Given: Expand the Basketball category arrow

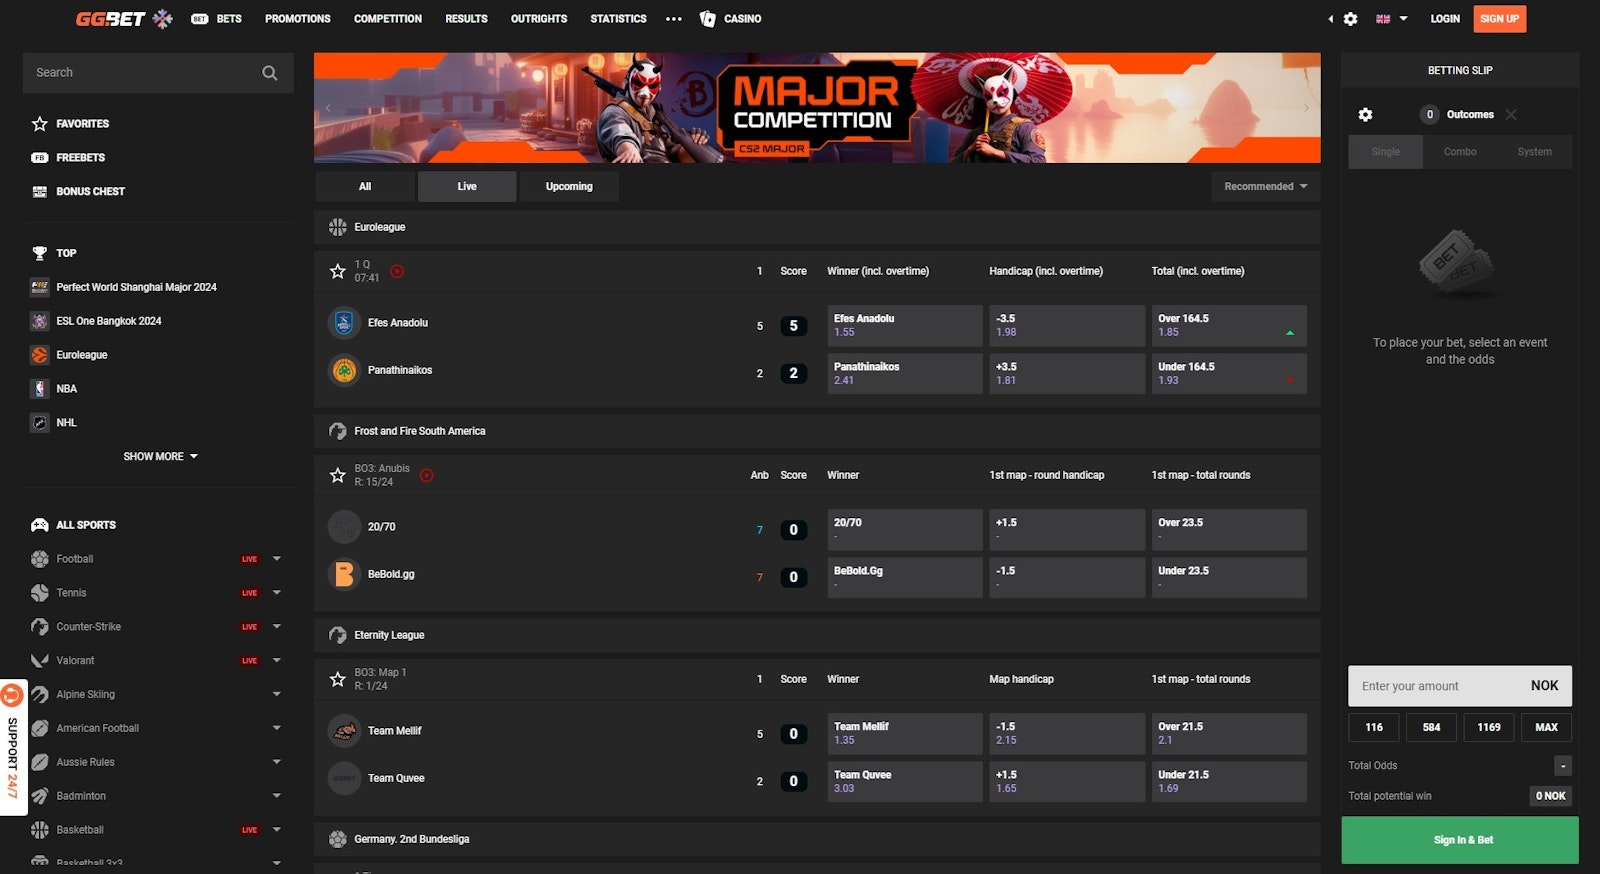Looking at the screenshot, I should tap(277, 830).
